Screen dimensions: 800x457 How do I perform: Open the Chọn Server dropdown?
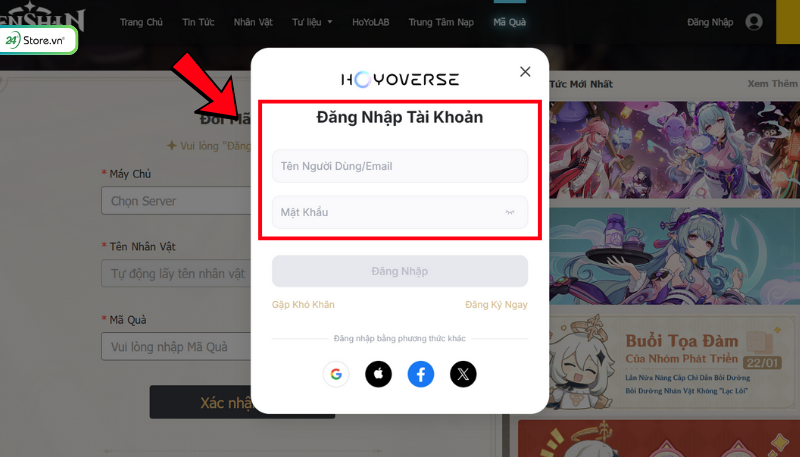click(177, 200)
